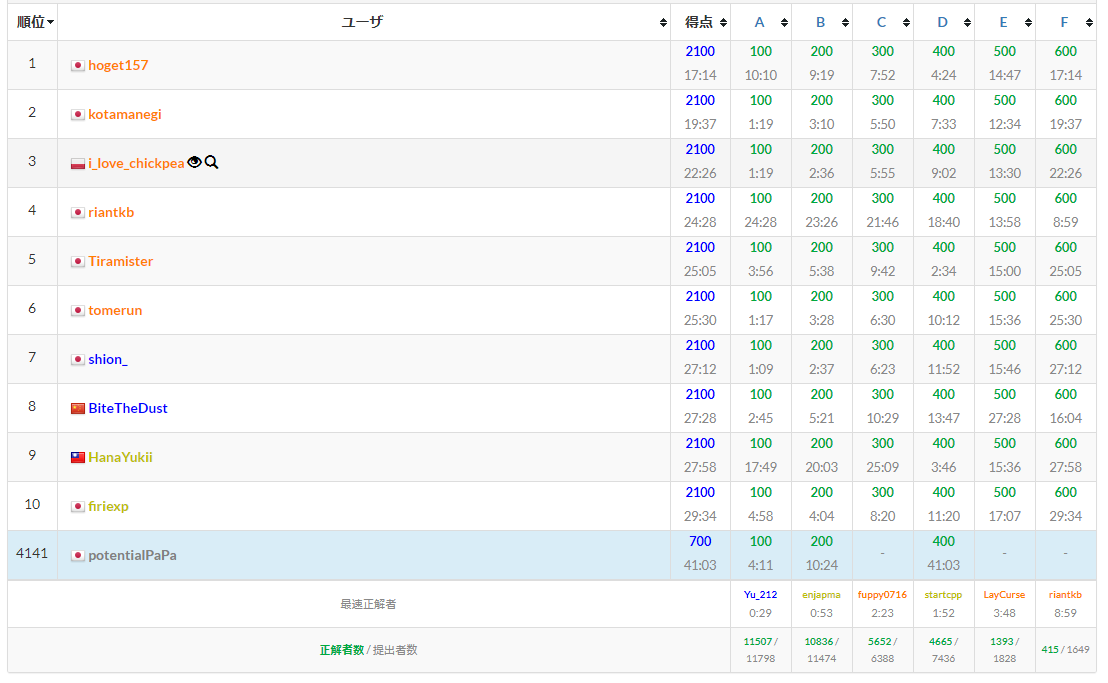Click the China flag beside BiteTheDust

(x=78, y=409)
